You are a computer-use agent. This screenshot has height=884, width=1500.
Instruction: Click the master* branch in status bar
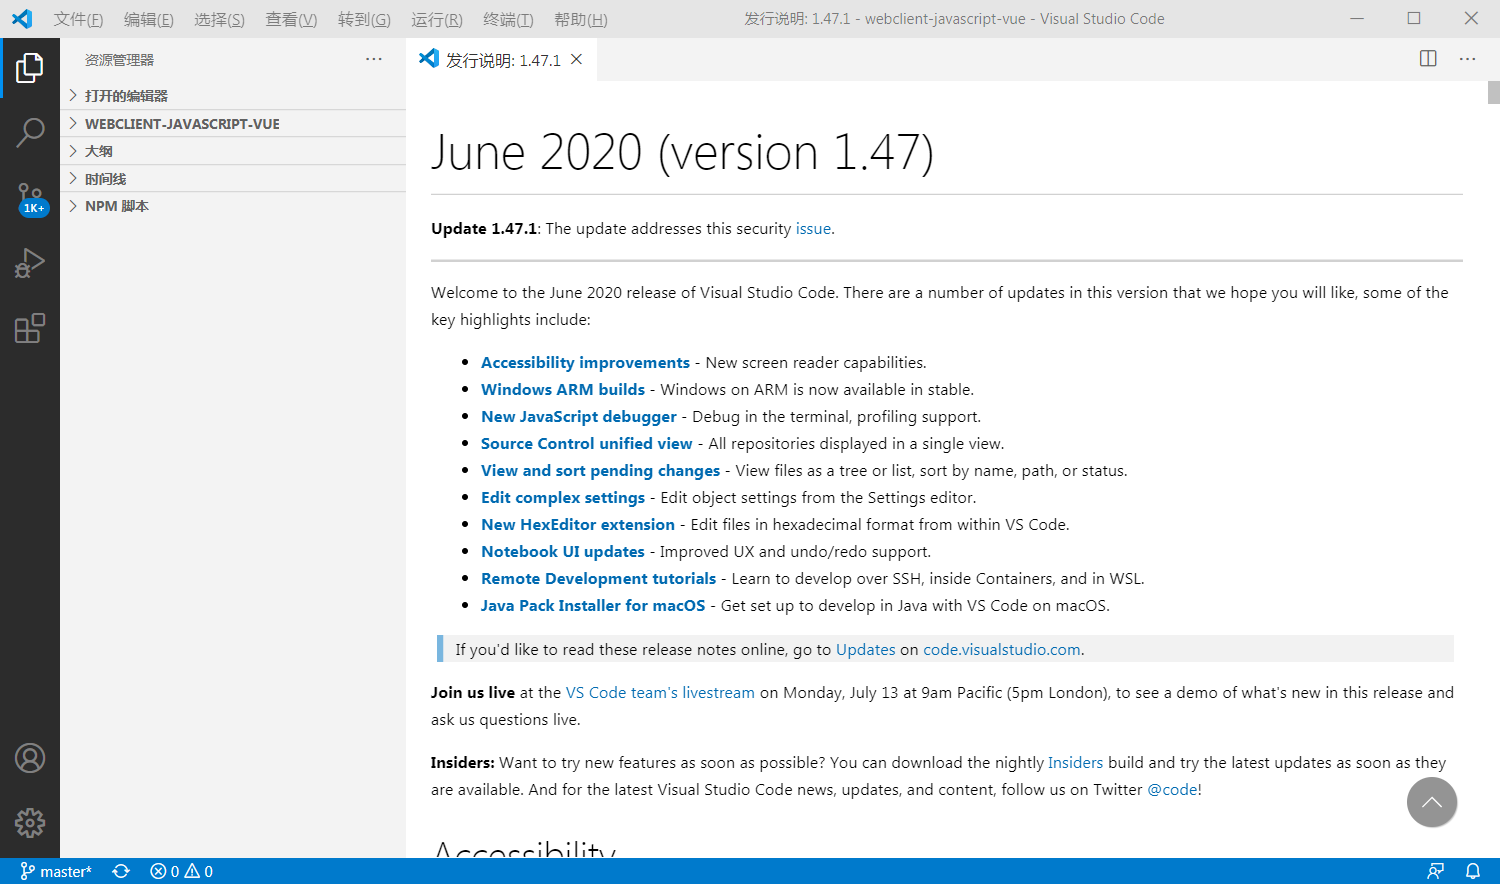pos(56,871)
